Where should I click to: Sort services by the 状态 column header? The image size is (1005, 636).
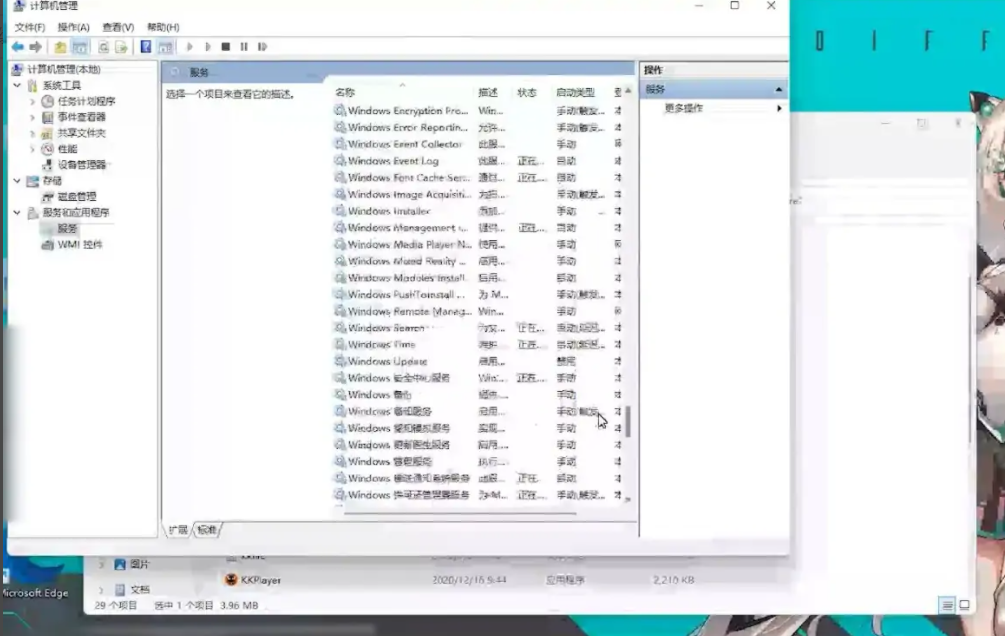coord(527,92)
